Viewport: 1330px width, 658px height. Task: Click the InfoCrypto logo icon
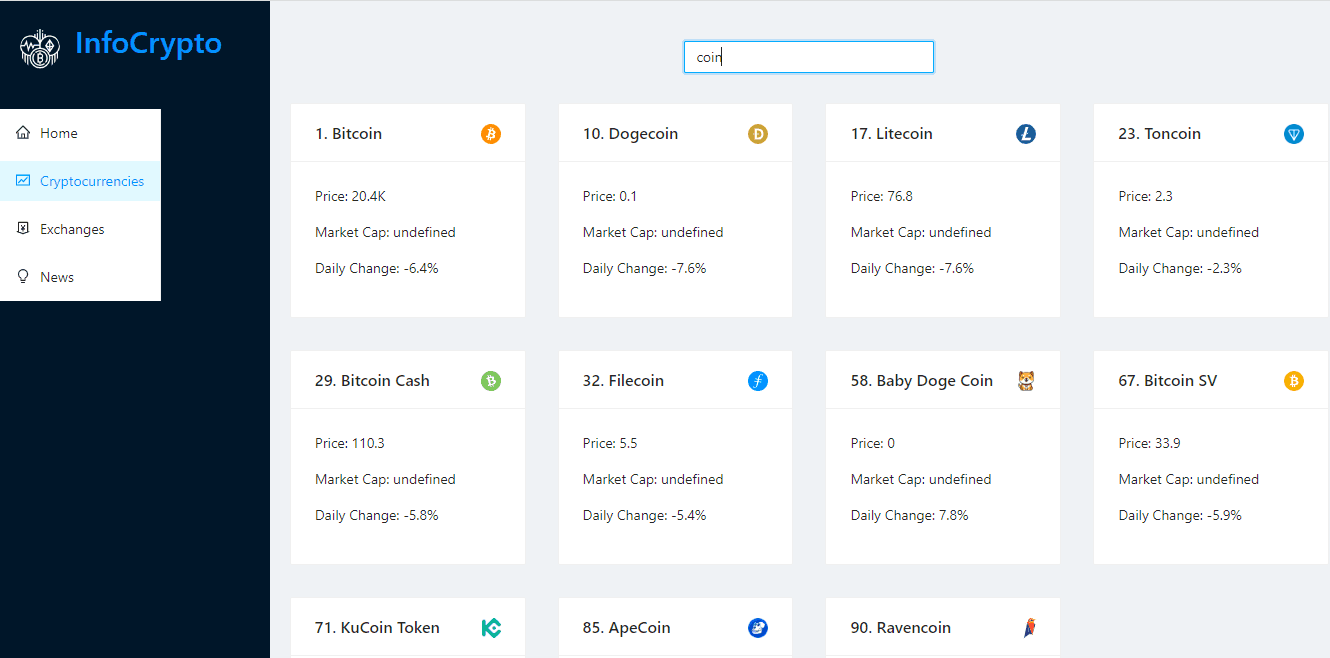40,48
